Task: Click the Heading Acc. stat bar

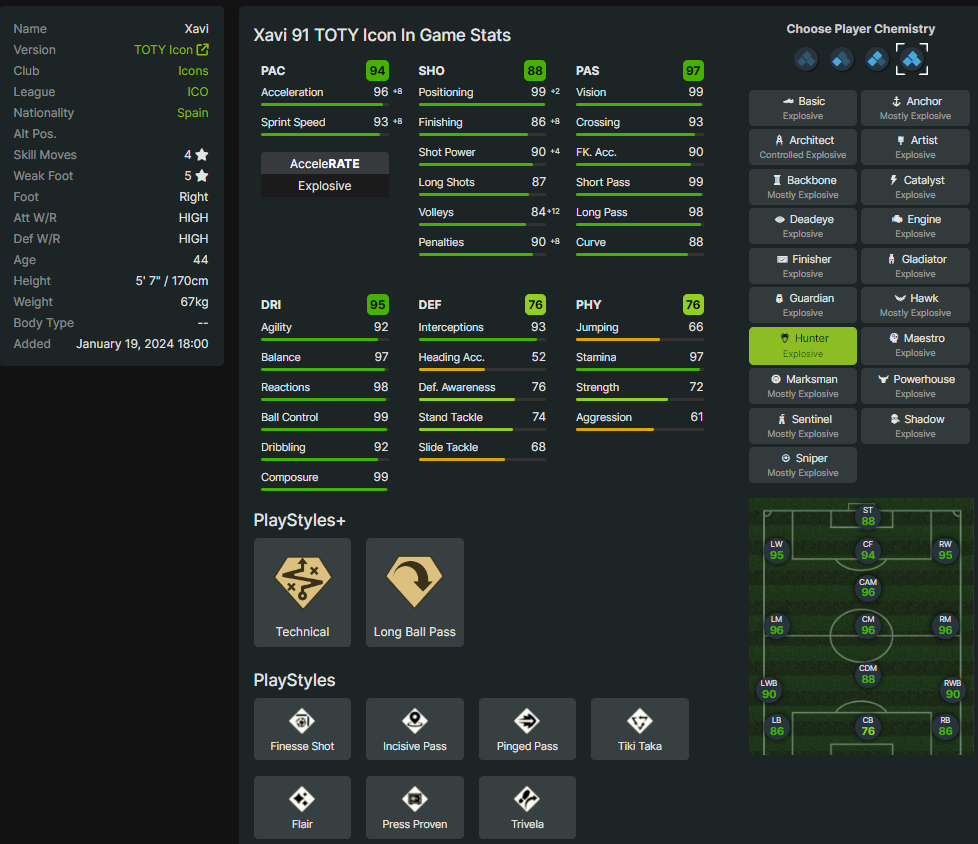Action: [482, 370]
